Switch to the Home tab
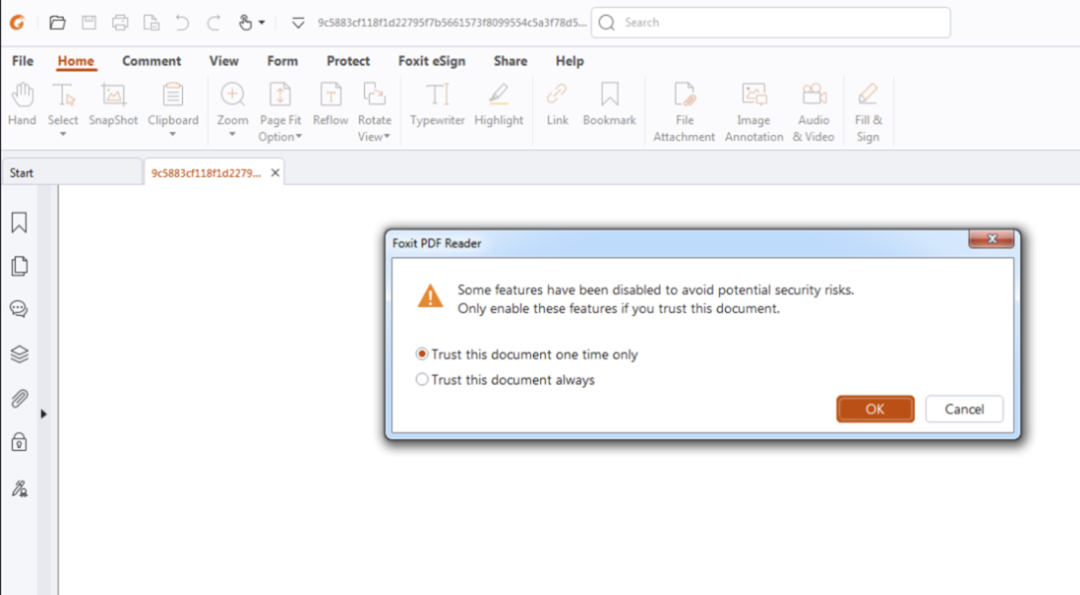Screen dimensions: 1080x595 point(76,61)
